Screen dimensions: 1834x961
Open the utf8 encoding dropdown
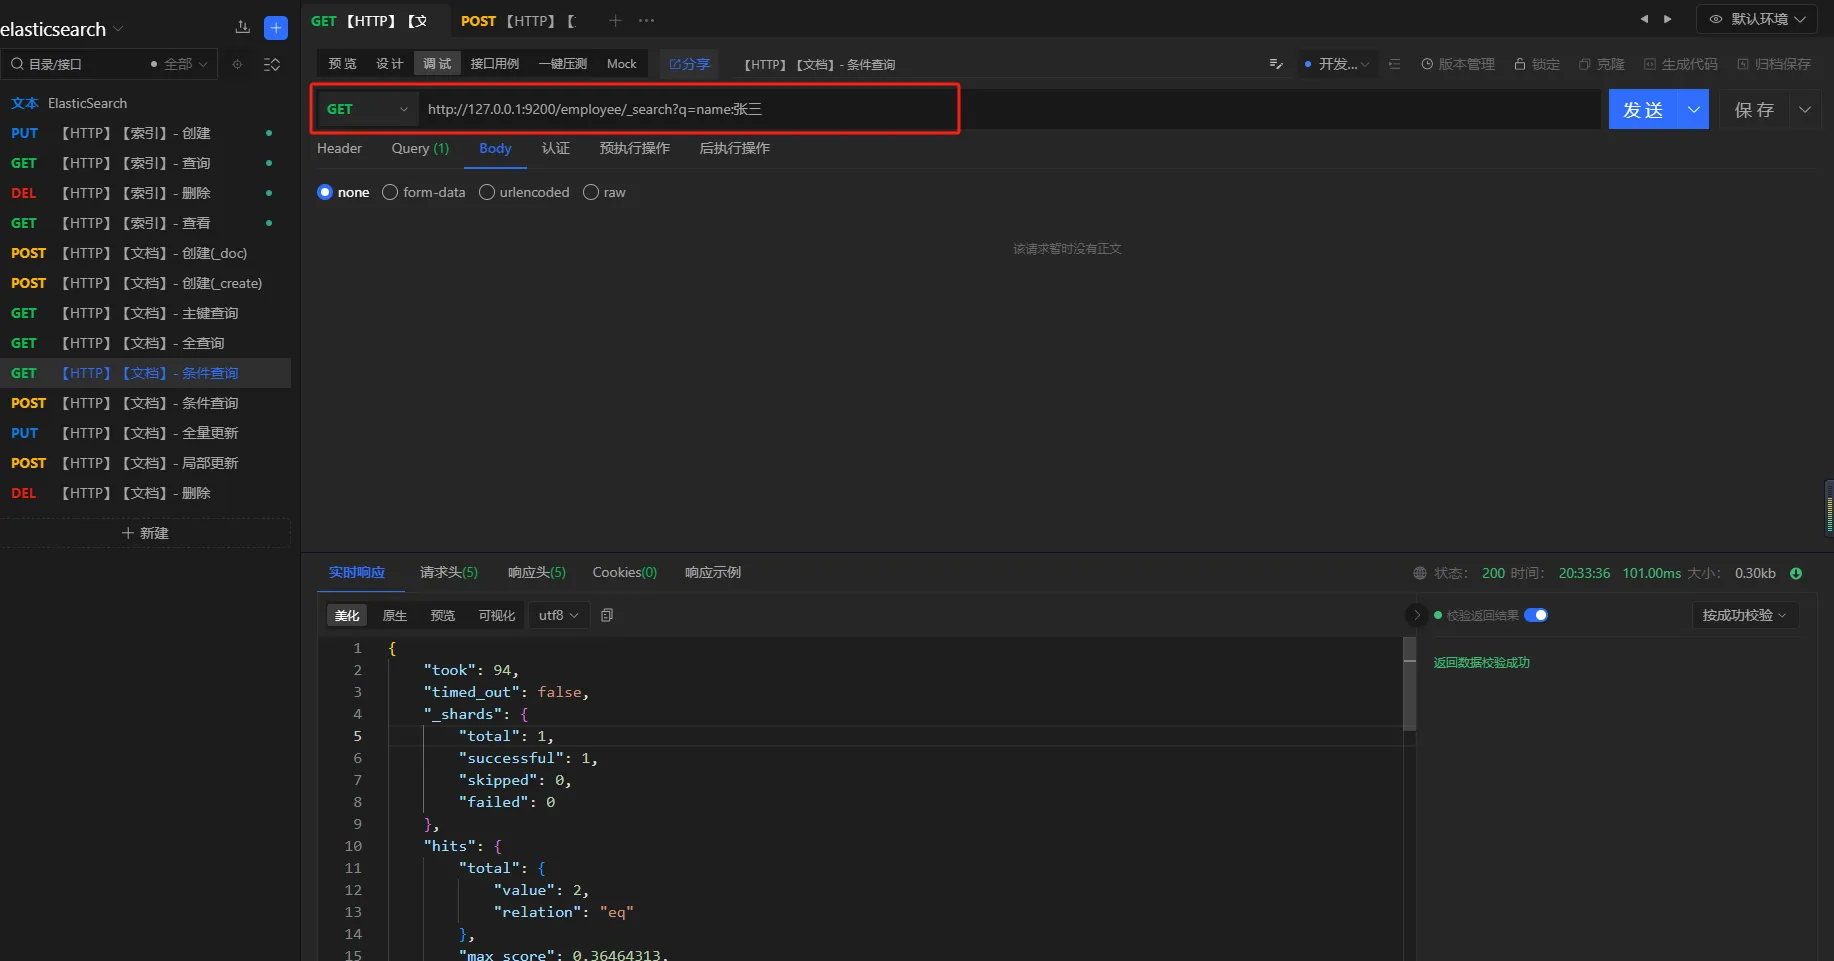tap(558, 615)
